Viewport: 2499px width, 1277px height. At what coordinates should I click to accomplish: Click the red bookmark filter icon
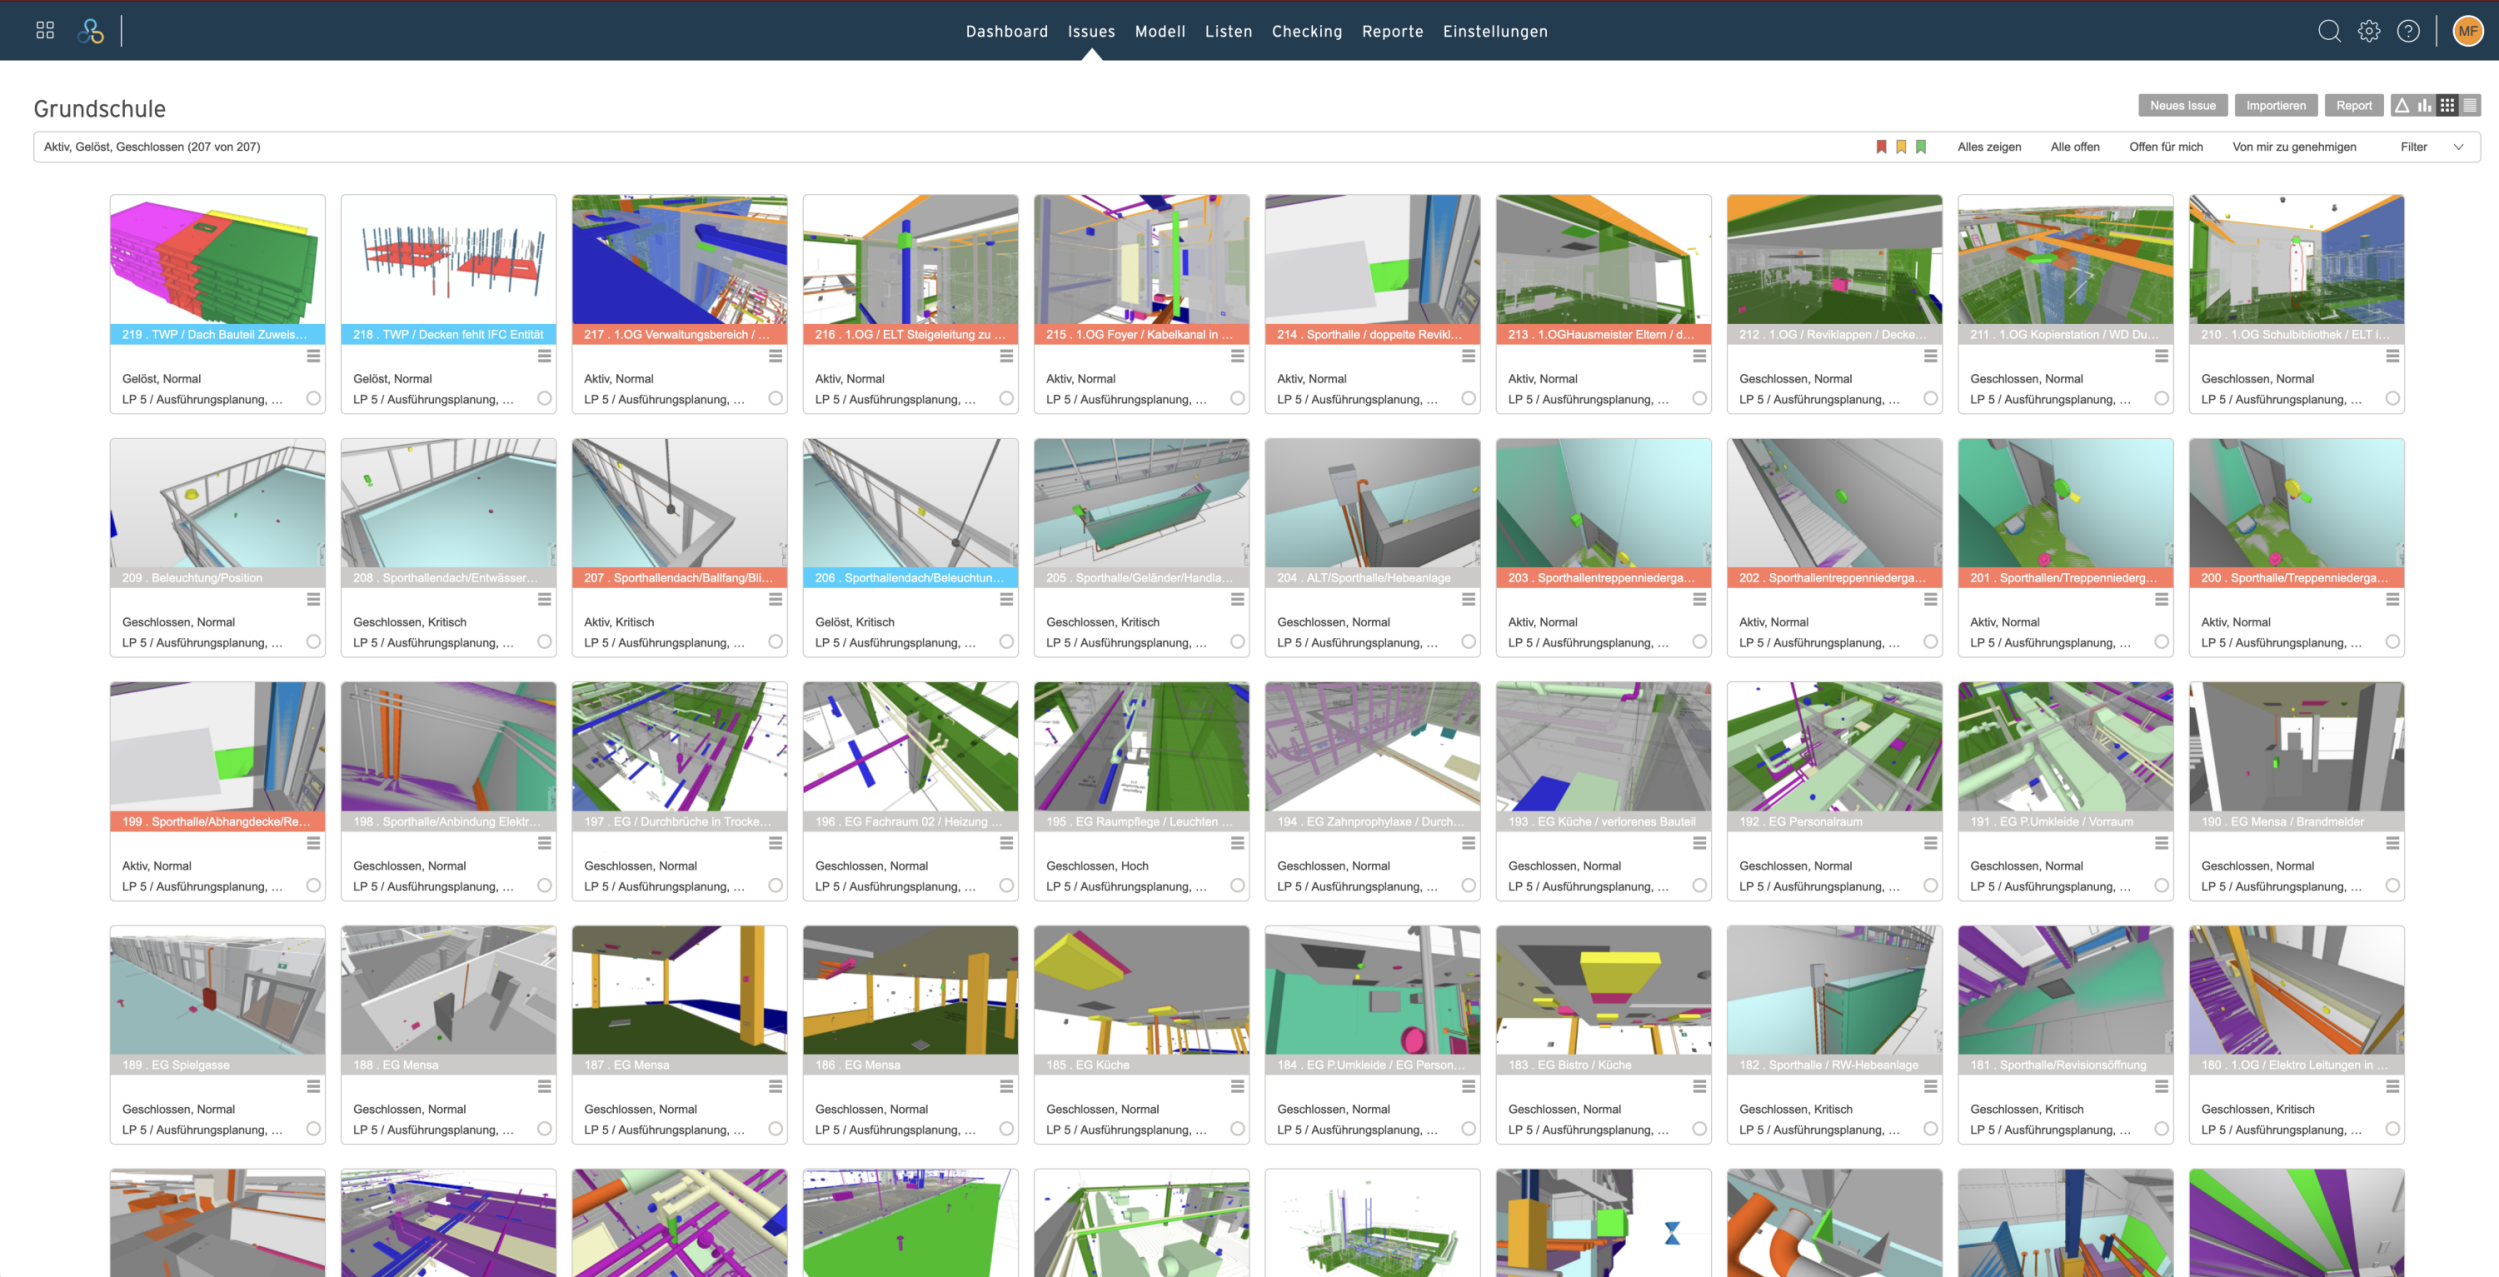1881,147
